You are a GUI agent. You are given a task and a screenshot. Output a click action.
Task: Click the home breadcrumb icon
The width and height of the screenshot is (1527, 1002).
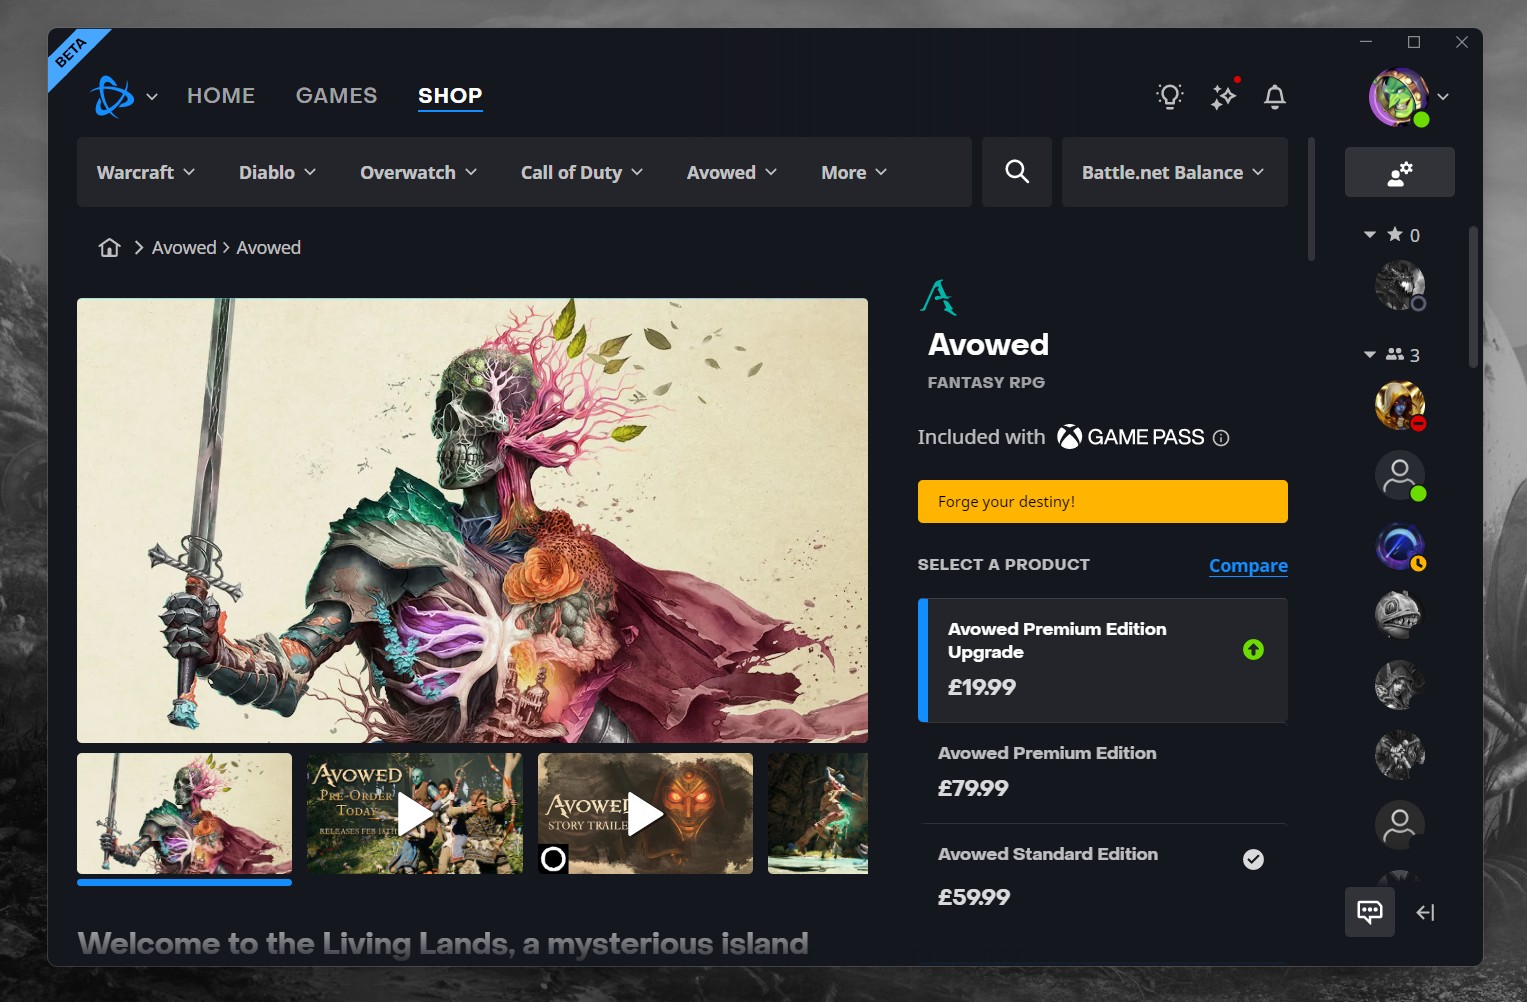point(110,248)
